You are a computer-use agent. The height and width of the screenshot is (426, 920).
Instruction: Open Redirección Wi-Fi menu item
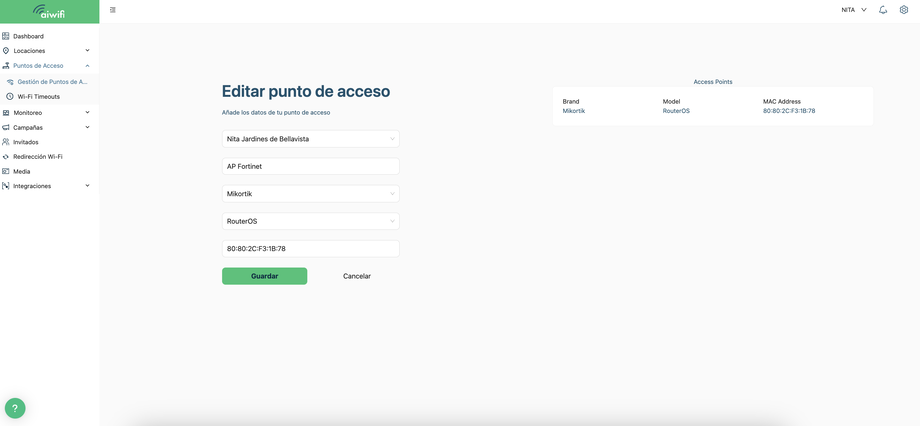click(38, 157)
